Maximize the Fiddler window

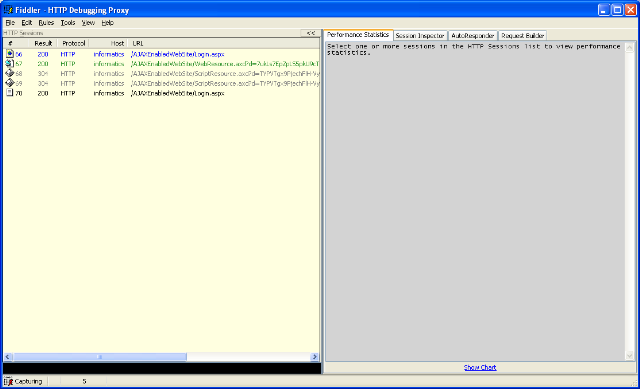(x=618, y=10)
